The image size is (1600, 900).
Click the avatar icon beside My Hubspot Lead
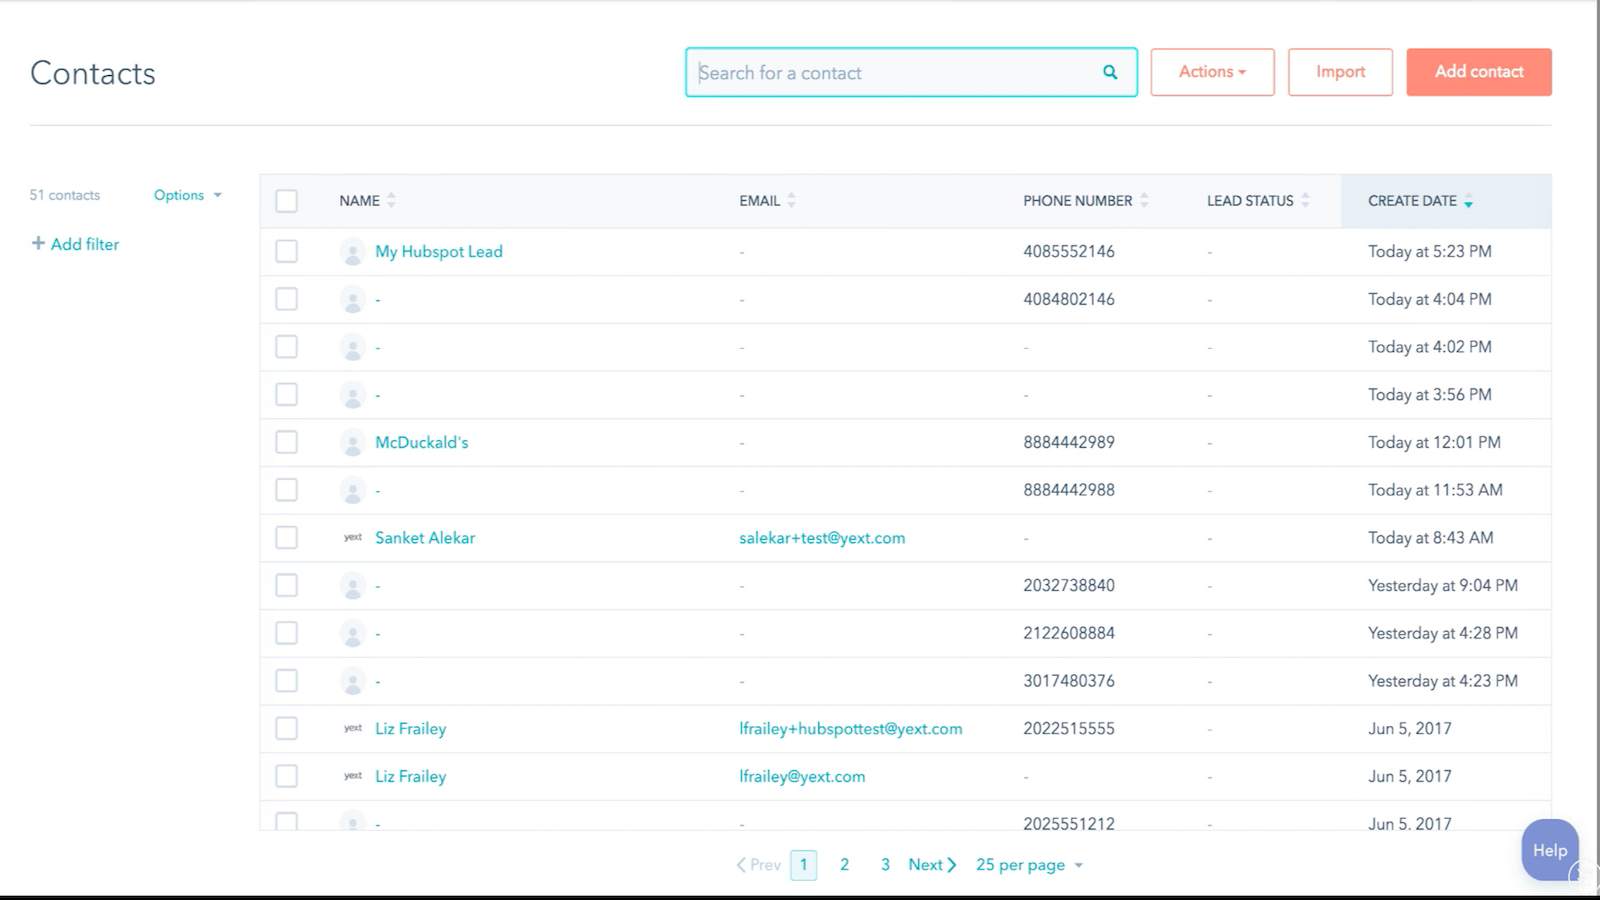(352, 251)
